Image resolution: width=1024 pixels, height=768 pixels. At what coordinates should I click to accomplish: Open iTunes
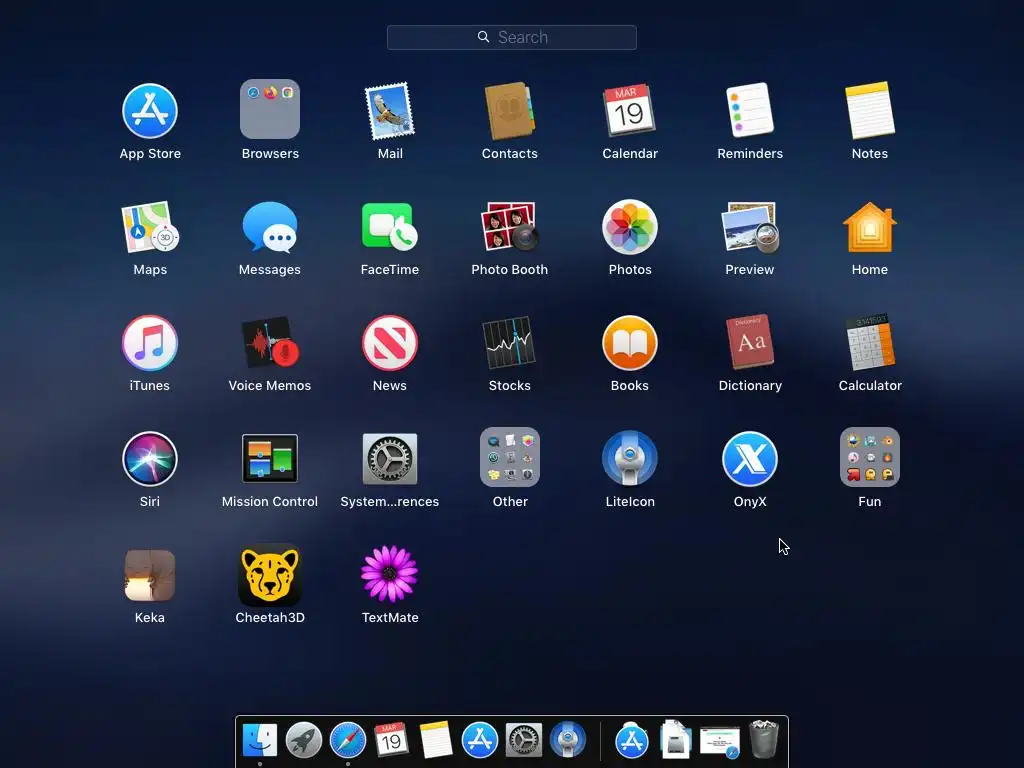(x=150, y=343)
